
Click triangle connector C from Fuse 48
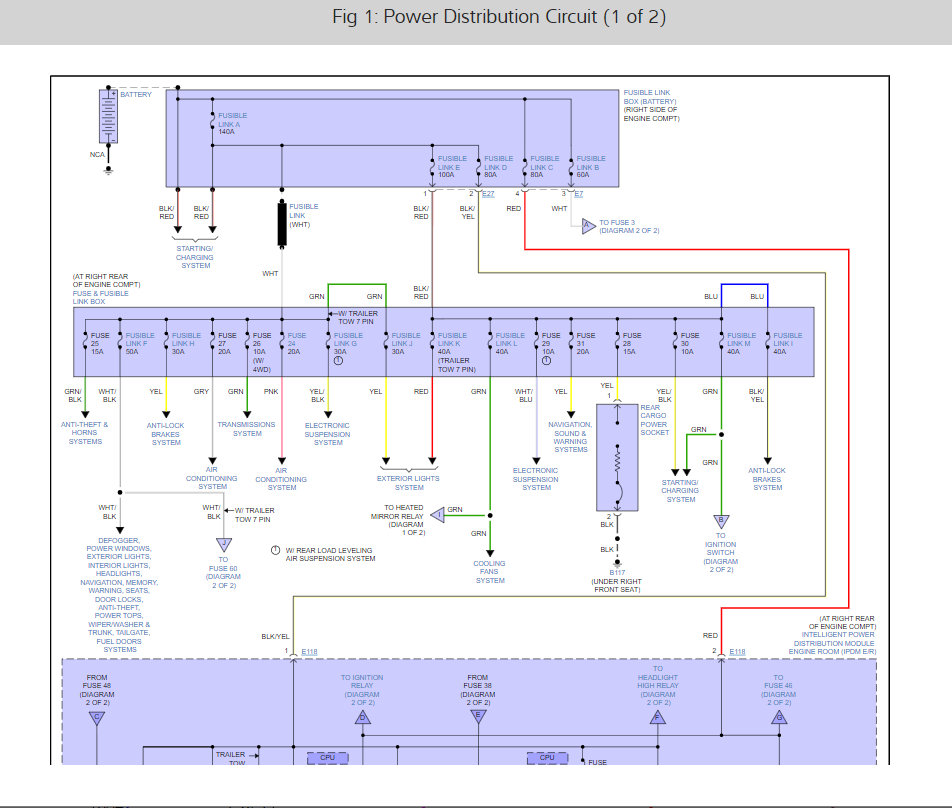pyautogui.click(x=97, y=718)
